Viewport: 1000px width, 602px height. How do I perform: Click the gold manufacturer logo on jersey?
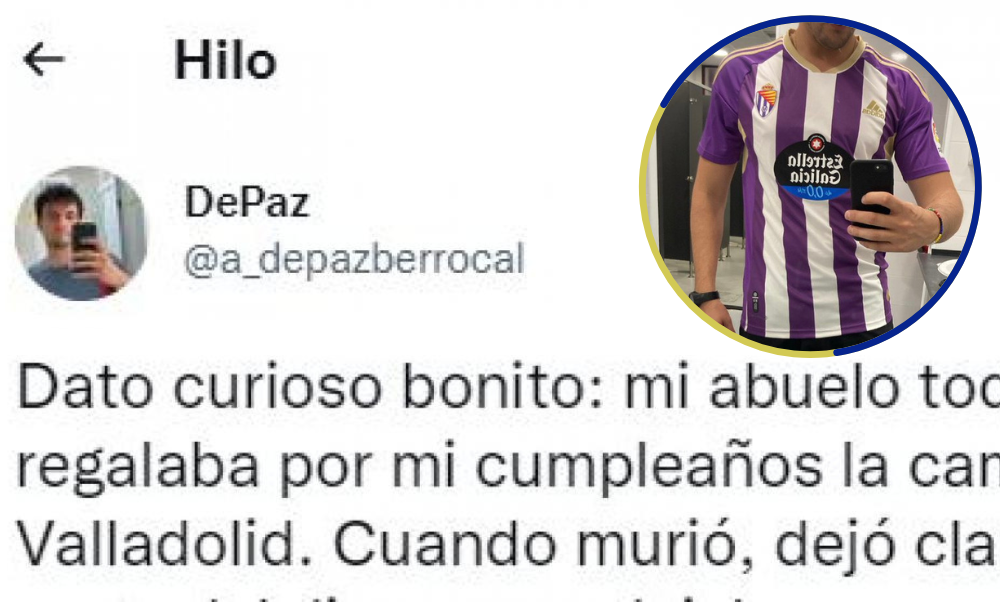pos(873,108)
